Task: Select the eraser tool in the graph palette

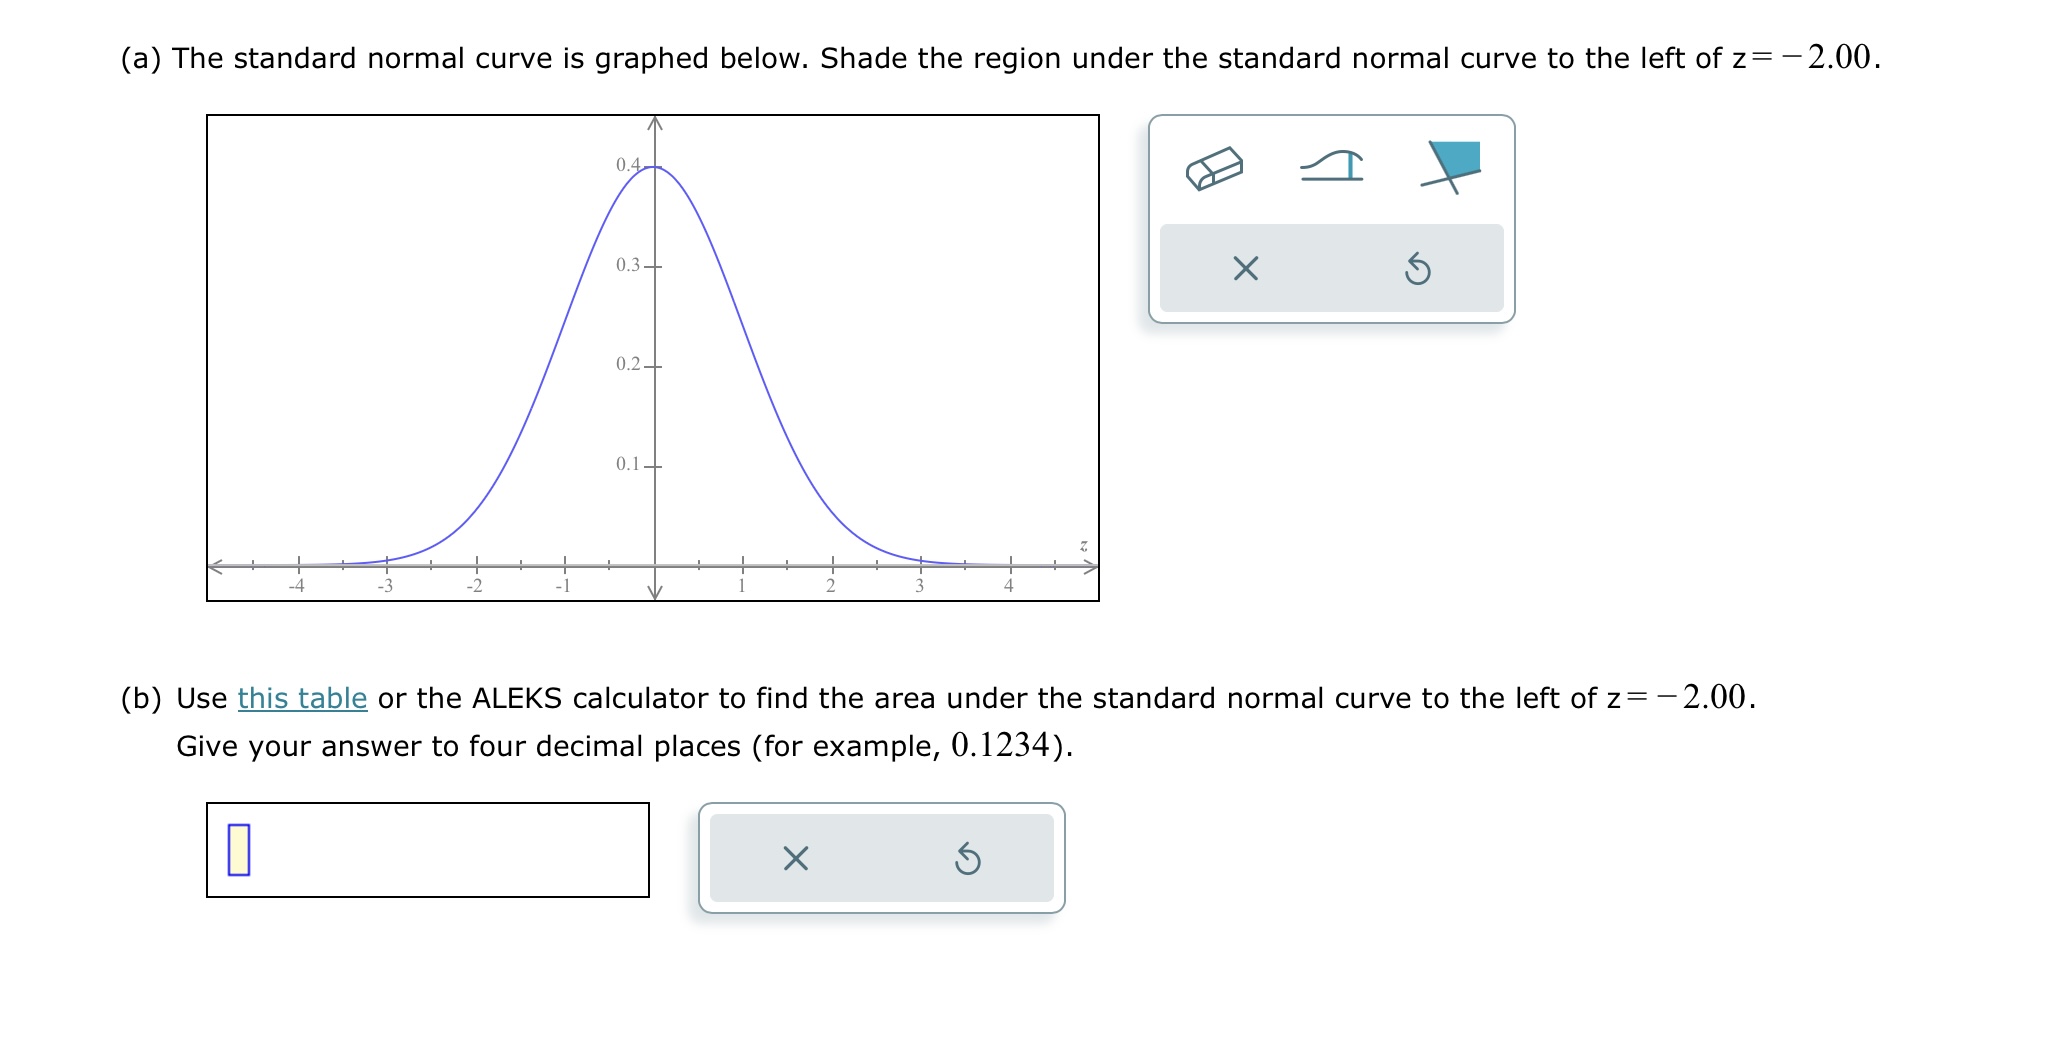Action: tap(1213, 170)
